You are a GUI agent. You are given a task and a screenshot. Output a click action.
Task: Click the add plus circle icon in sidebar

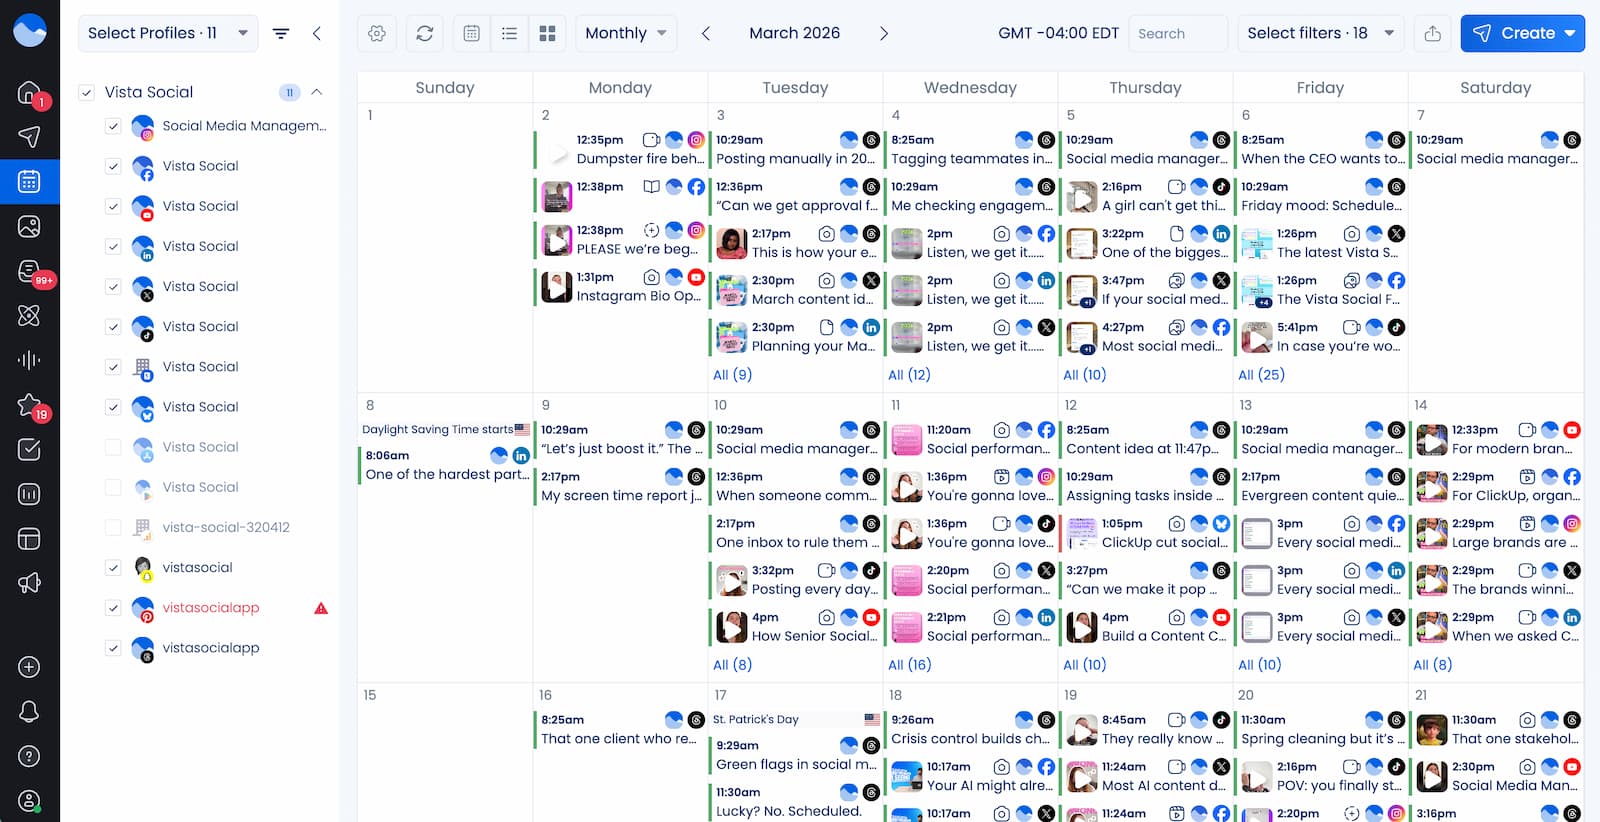pyautogui.click(x=29, y=667)
